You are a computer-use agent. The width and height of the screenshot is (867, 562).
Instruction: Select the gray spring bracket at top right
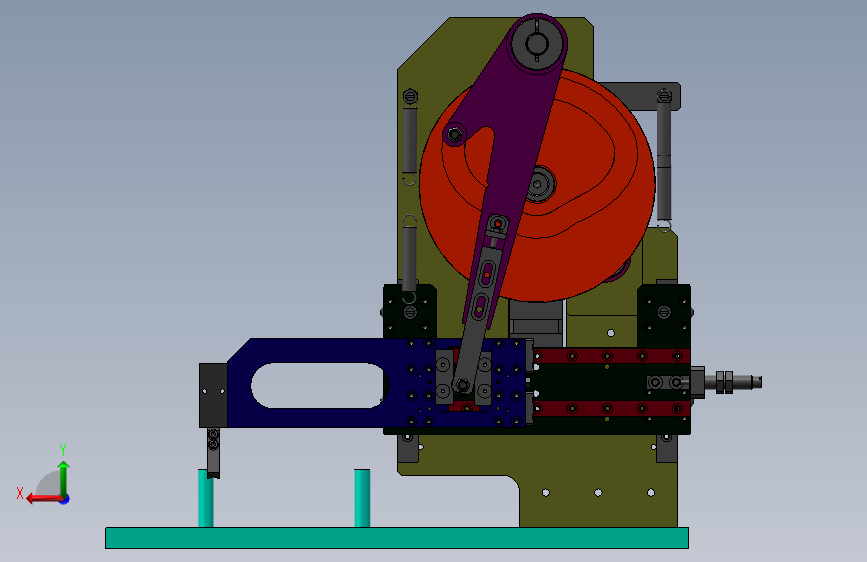641,96
